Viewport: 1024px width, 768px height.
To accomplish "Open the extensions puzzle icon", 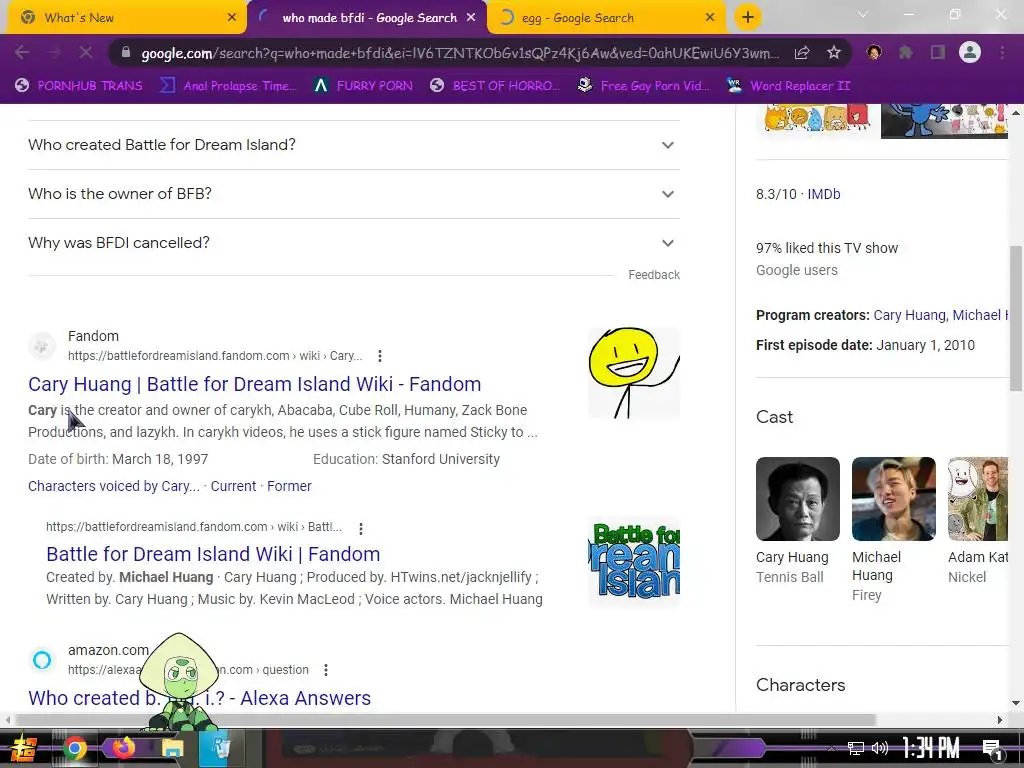I will point(906,52).
